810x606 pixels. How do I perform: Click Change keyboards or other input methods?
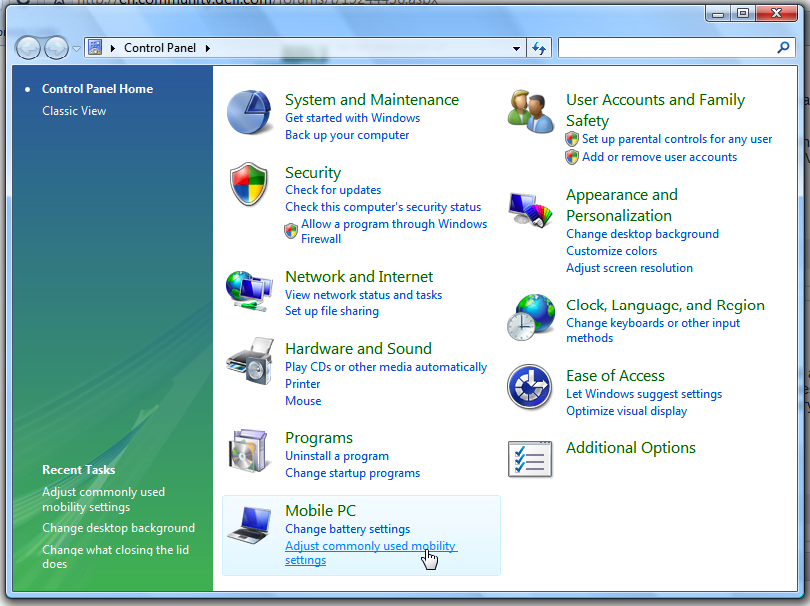[653, 330]
